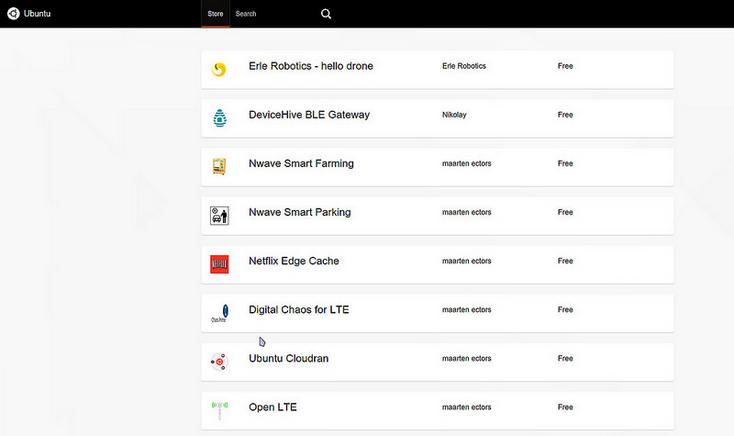Click maarten ectors in Nwave Smart Farming row

(x=467, y=163)
